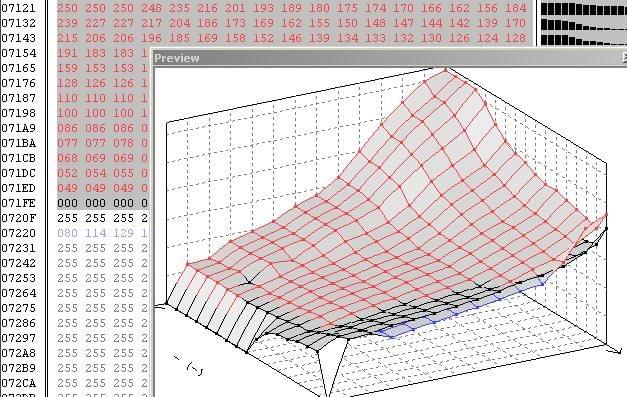Click the blue highlighted cells on the 3D surface
Image resolution: width=627 pixels, height=397 pixels.
460,310
